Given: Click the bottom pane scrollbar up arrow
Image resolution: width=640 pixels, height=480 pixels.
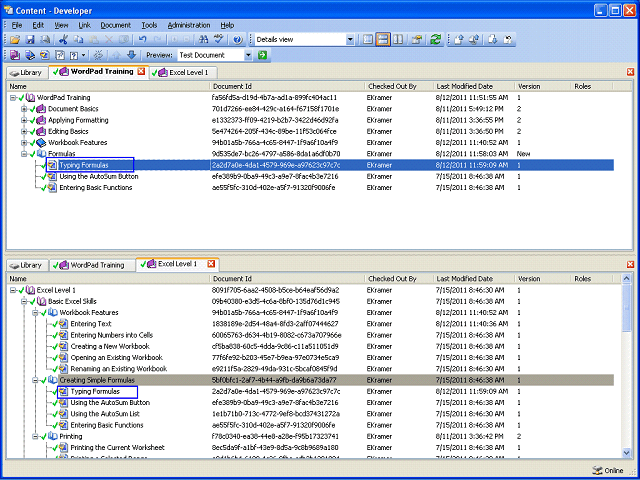Looking at the screenshot, I should coord(627,279).
